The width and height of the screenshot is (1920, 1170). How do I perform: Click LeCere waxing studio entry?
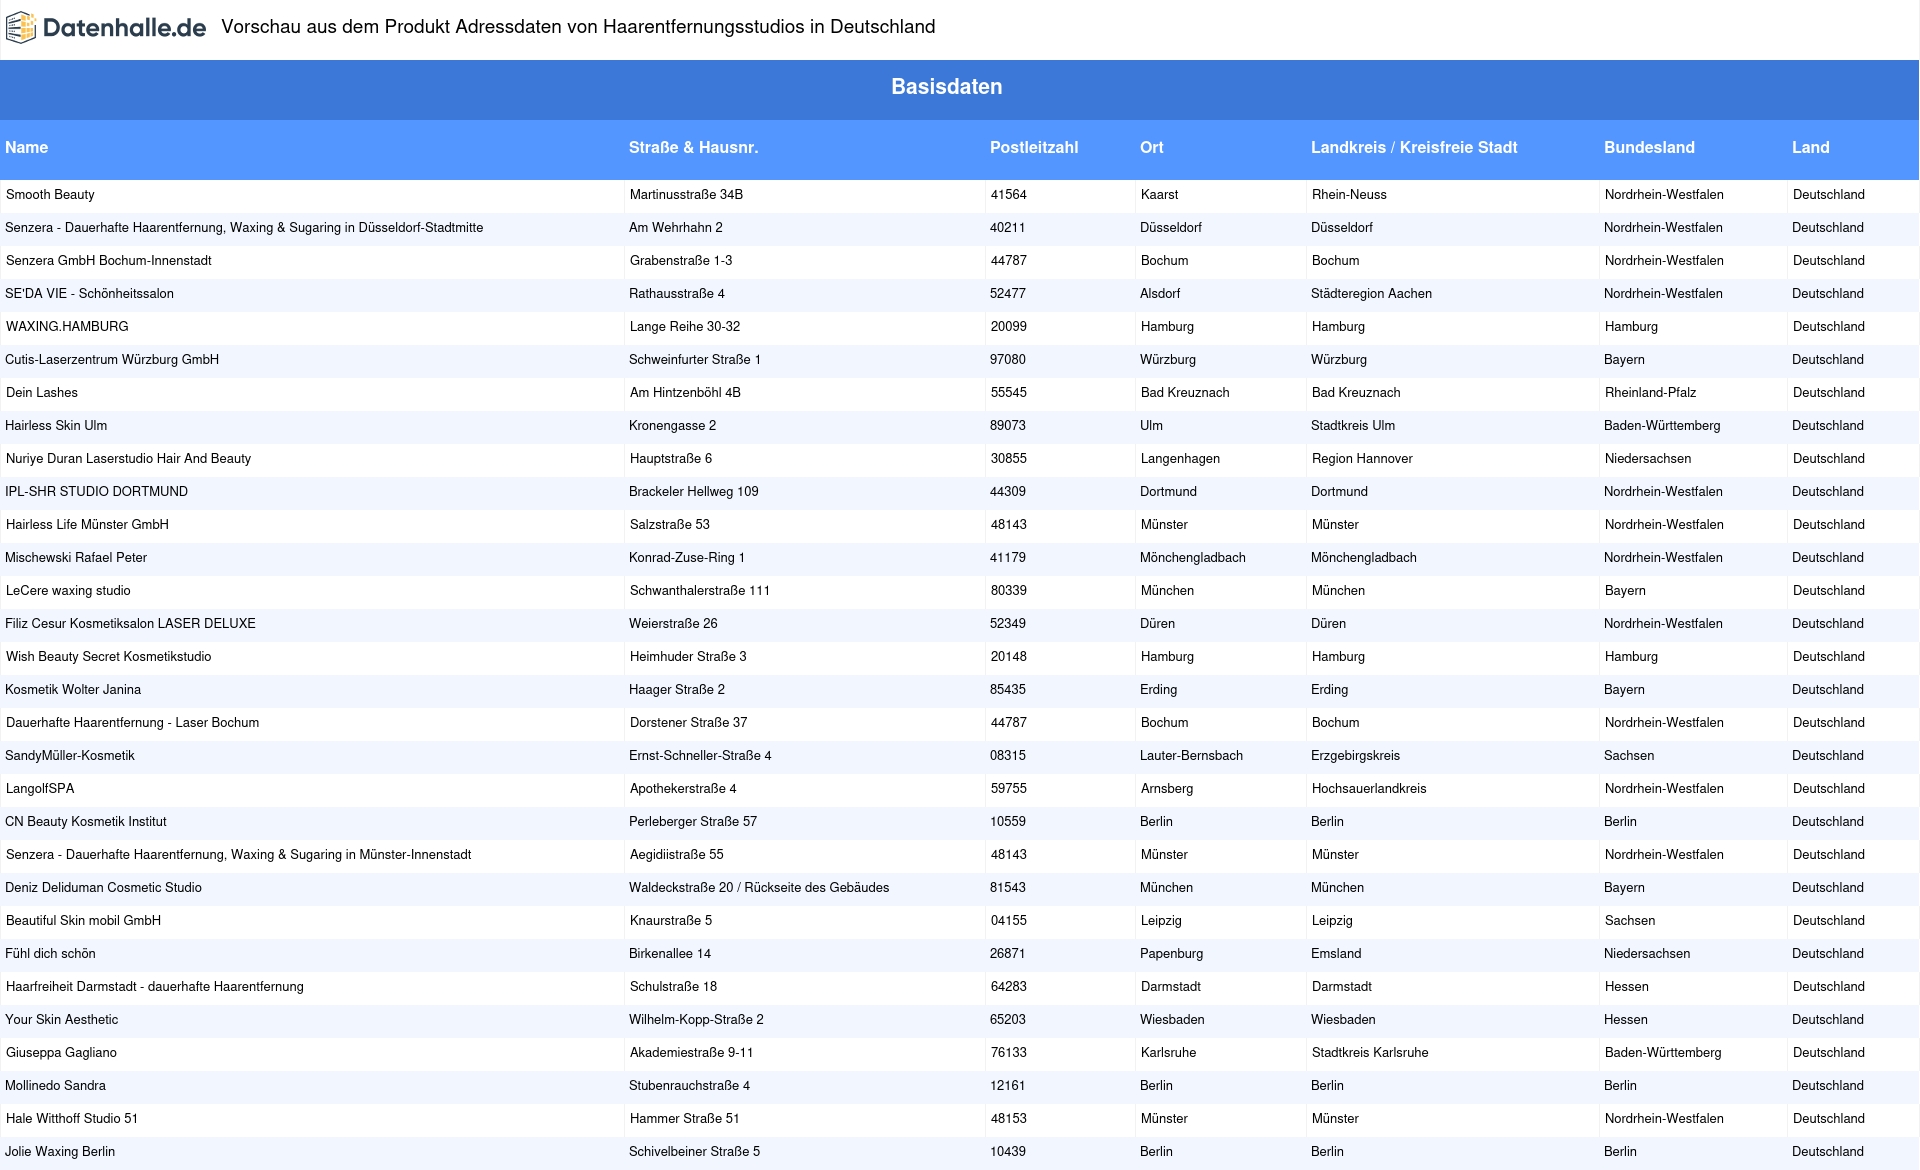pyautogui.click(x=68, y=591)
